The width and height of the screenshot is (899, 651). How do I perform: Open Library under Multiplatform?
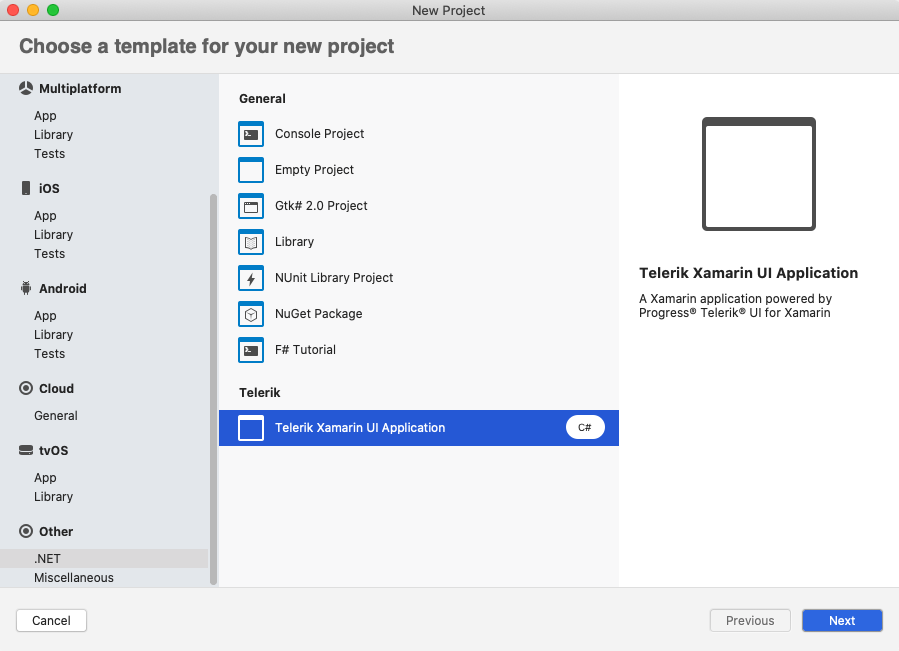point(53,135)
